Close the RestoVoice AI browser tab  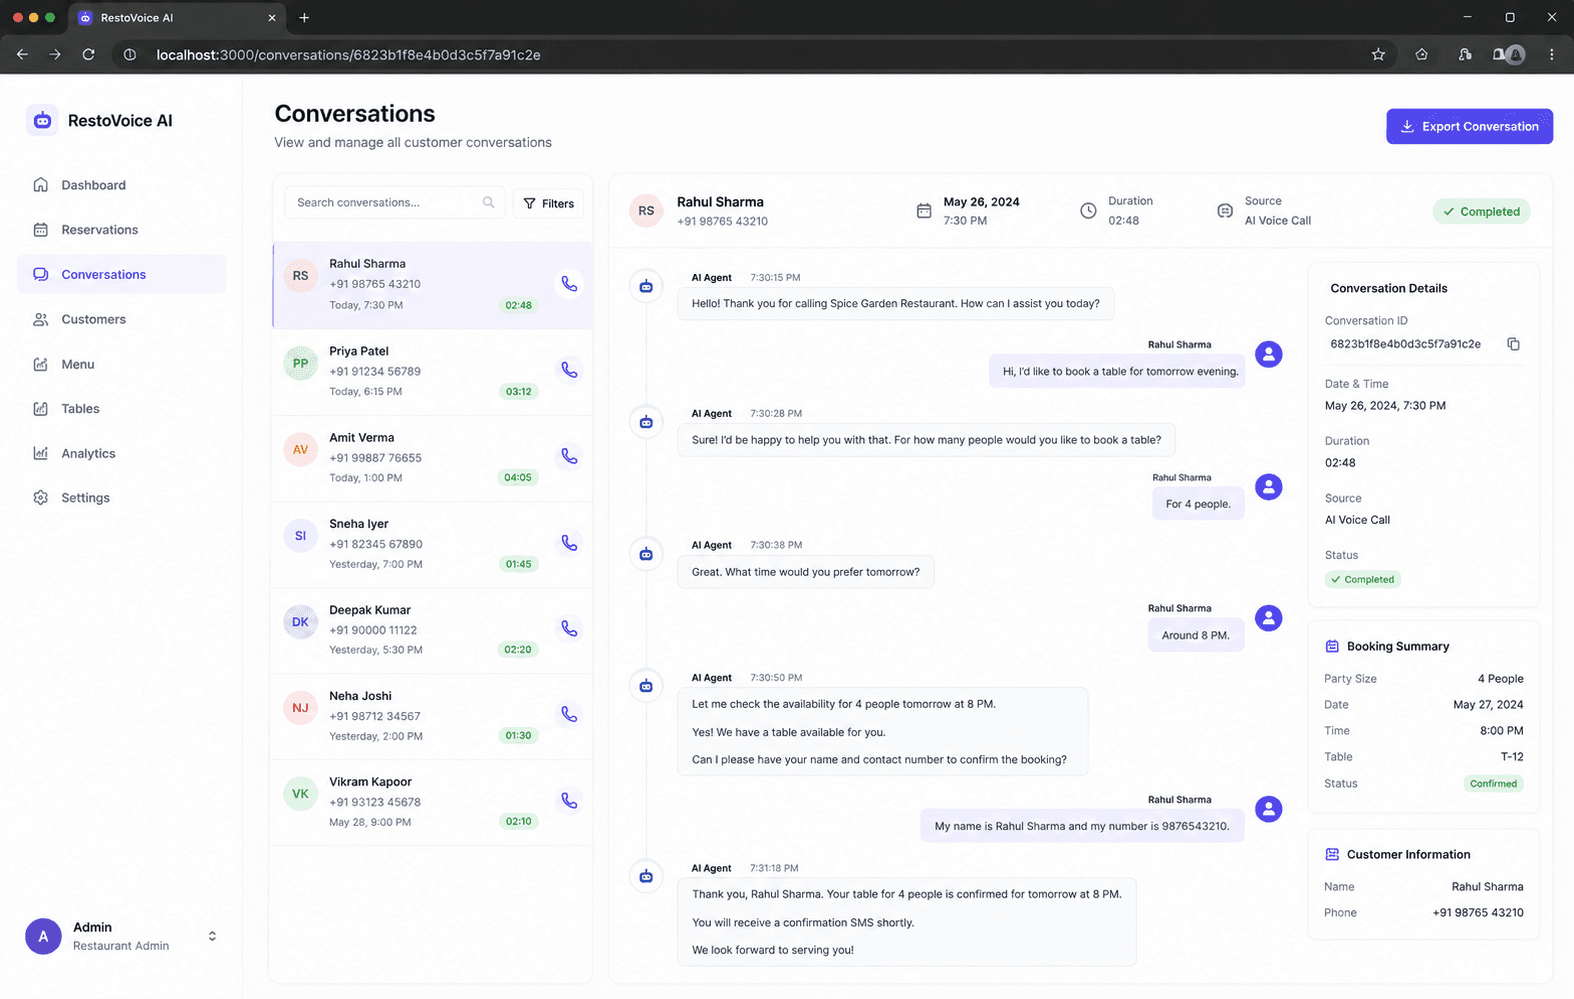pos(272,18)
